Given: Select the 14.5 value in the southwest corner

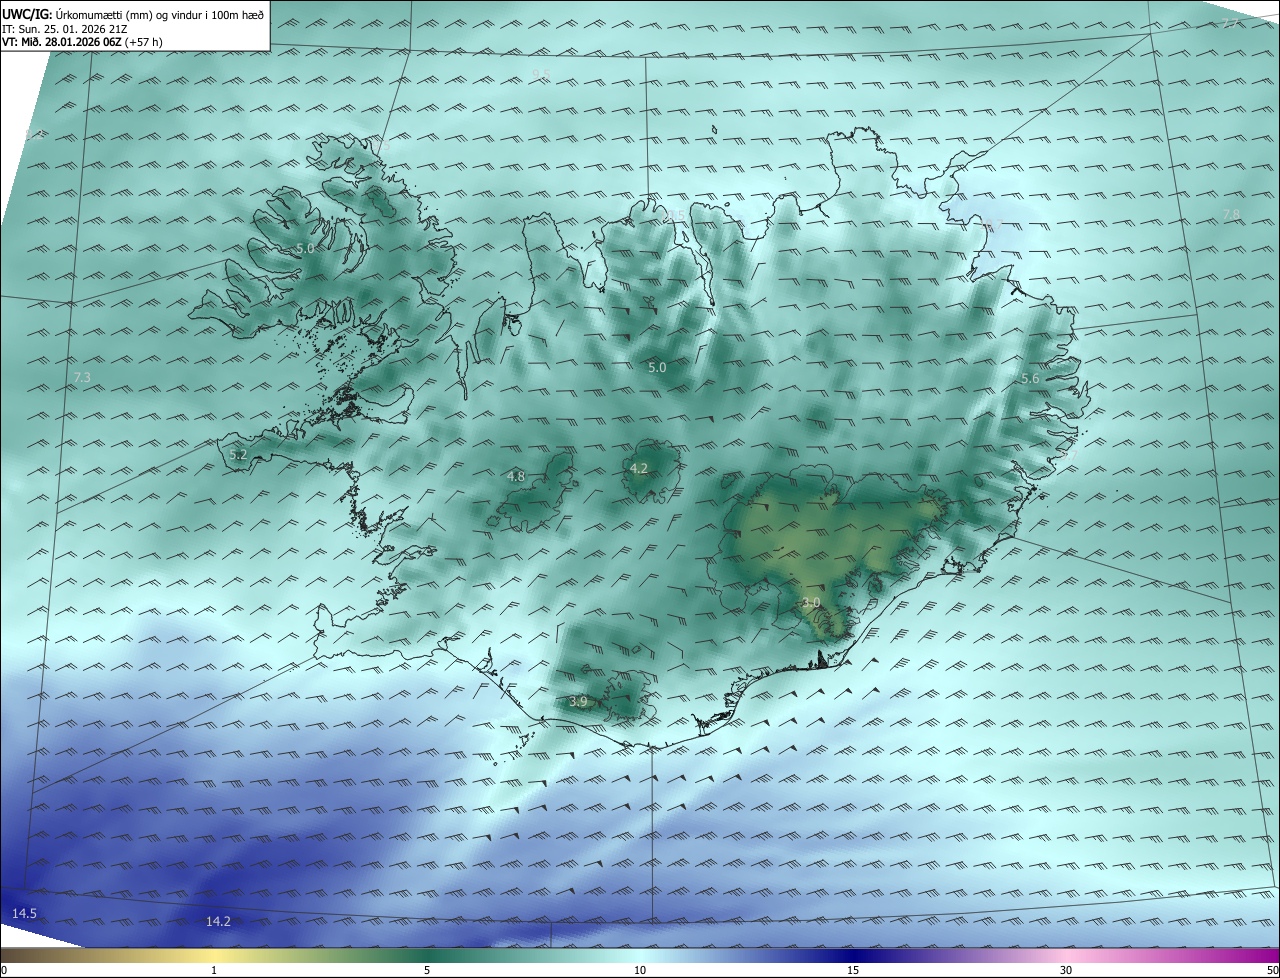Looking at the screenshot, I should point(24,914).
